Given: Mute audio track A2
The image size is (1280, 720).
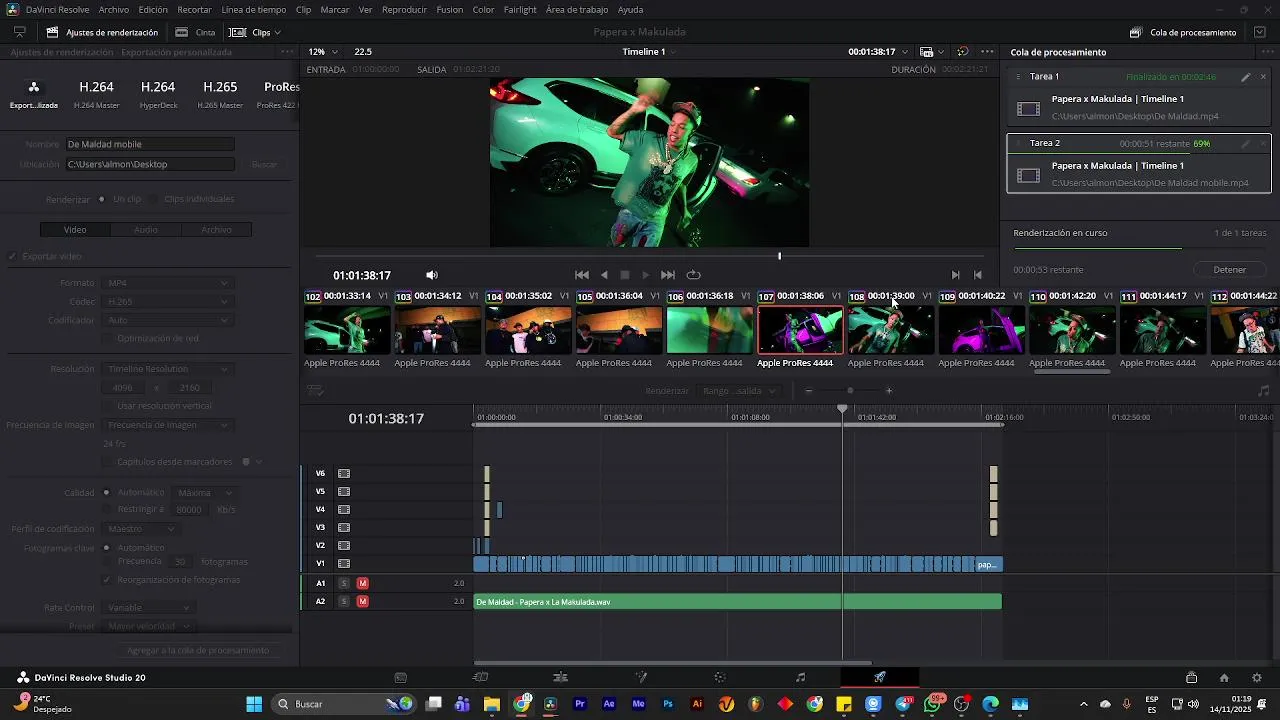Looking at the screenshot, I should click(x=362, y=601).
